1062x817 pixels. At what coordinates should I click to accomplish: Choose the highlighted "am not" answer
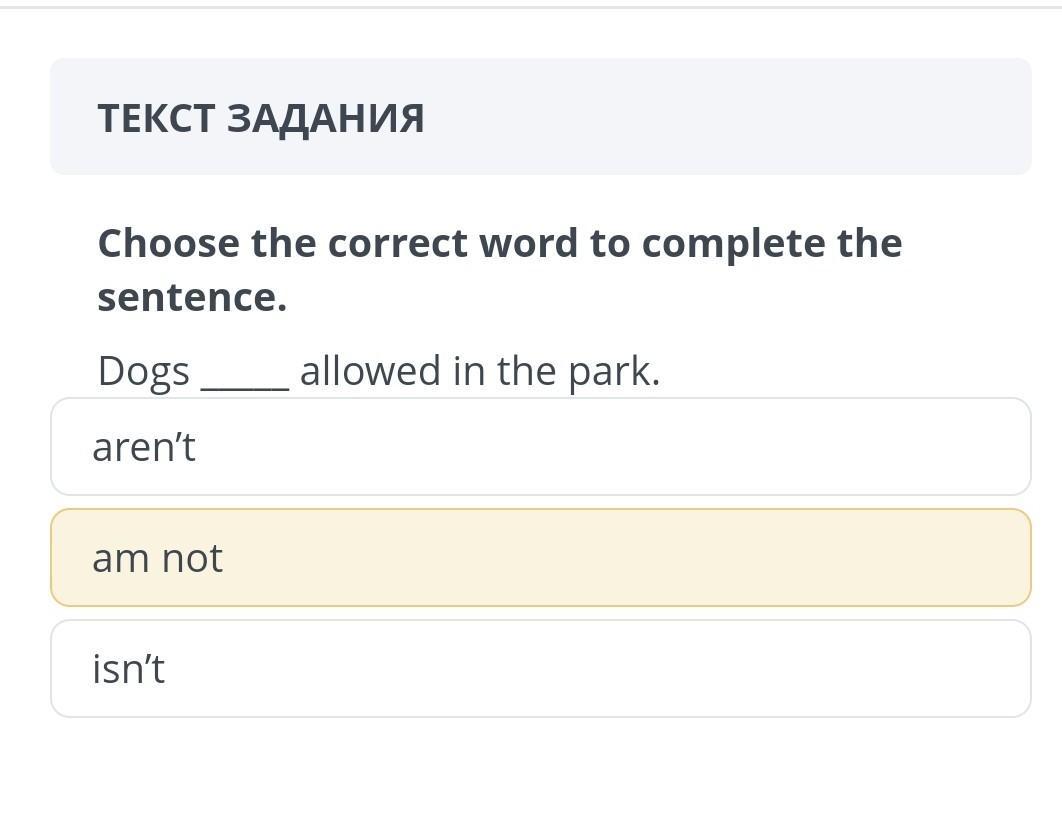pos(540,558)
